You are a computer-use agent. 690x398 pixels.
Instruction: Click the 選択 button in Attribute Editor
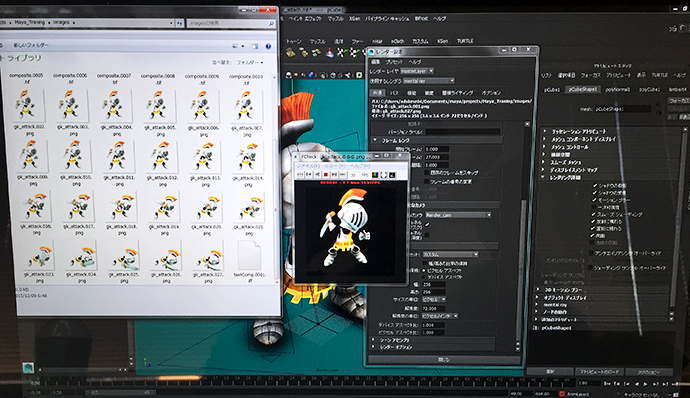(x=550, y=372)
